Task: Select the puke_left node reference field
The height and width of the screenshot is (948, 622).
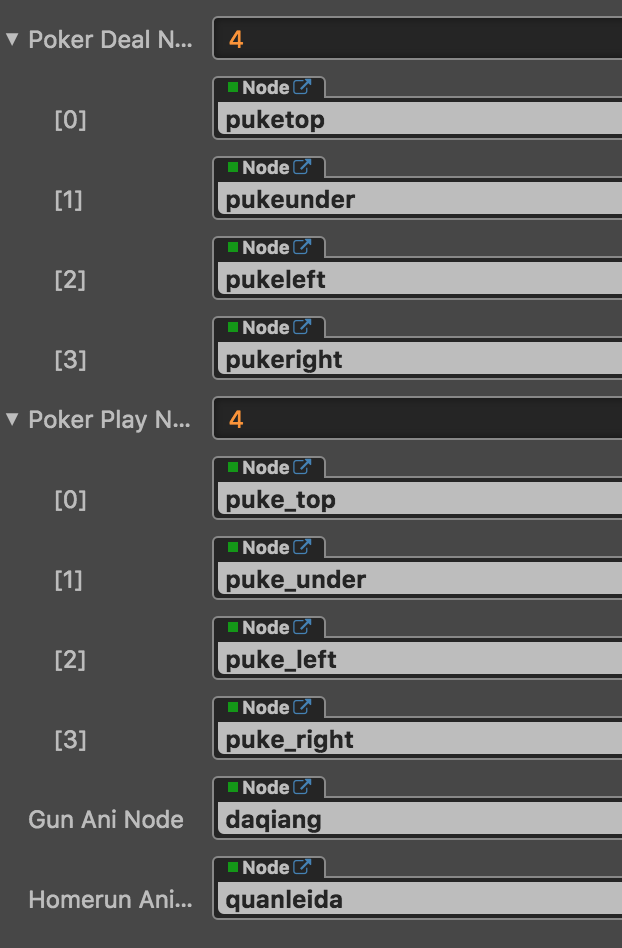Action: [420, 660]
